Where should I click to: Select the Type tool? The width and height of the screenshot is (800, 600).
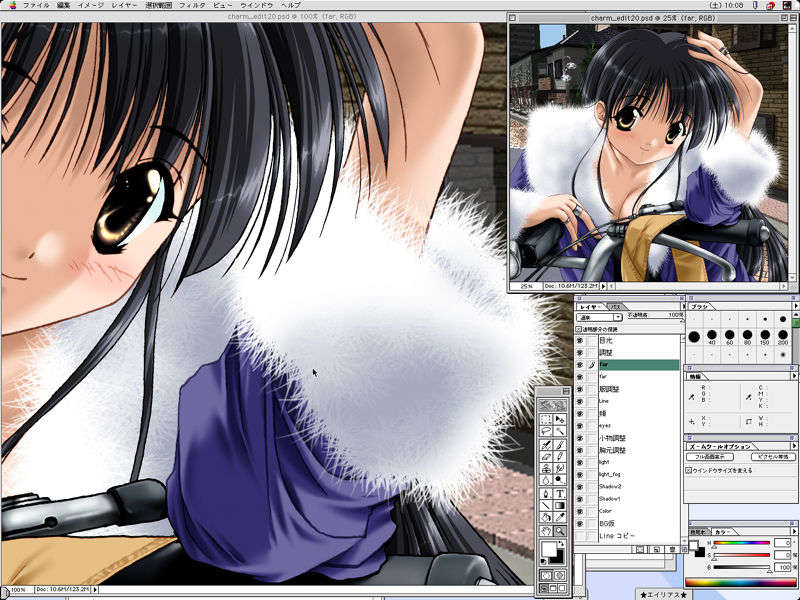pos(560,494)
